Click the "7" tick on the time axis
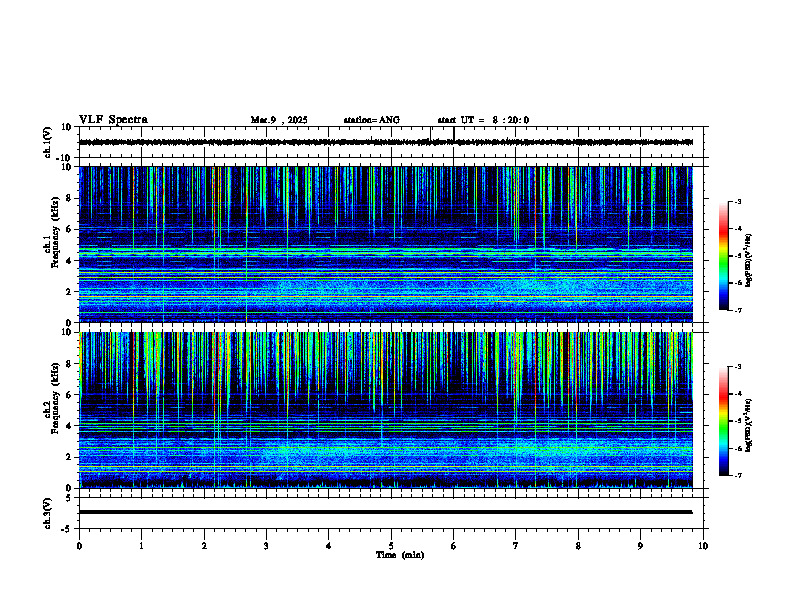Image resolution: width=792 pixels, height=612 pixels. (516, 546)
